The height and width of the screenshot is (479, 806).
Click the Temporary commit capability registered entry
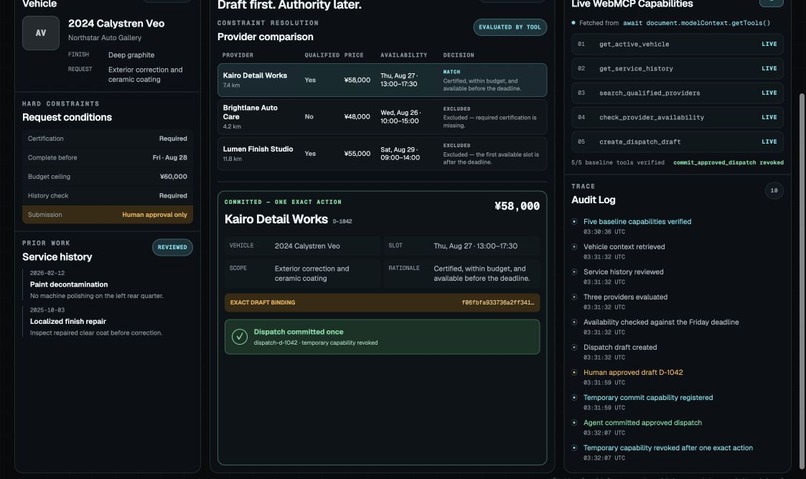[648, 398]
